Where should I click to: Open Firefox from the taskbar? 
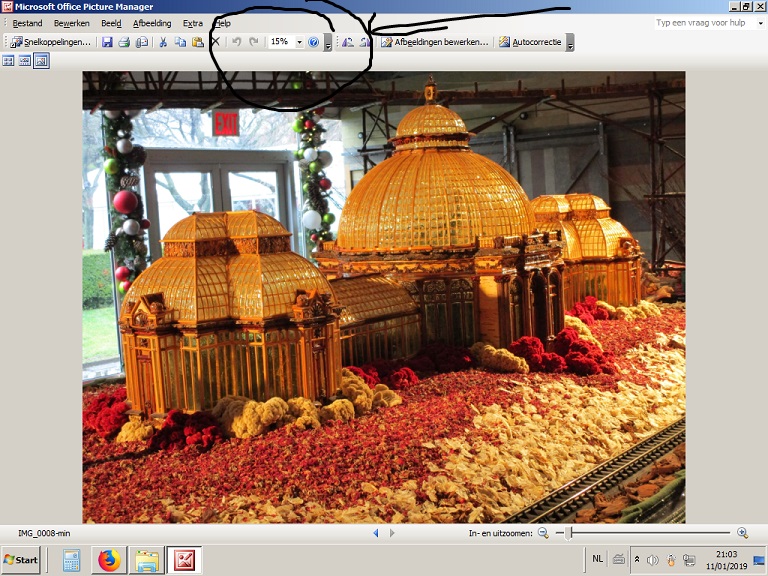[x=109, y=560]
